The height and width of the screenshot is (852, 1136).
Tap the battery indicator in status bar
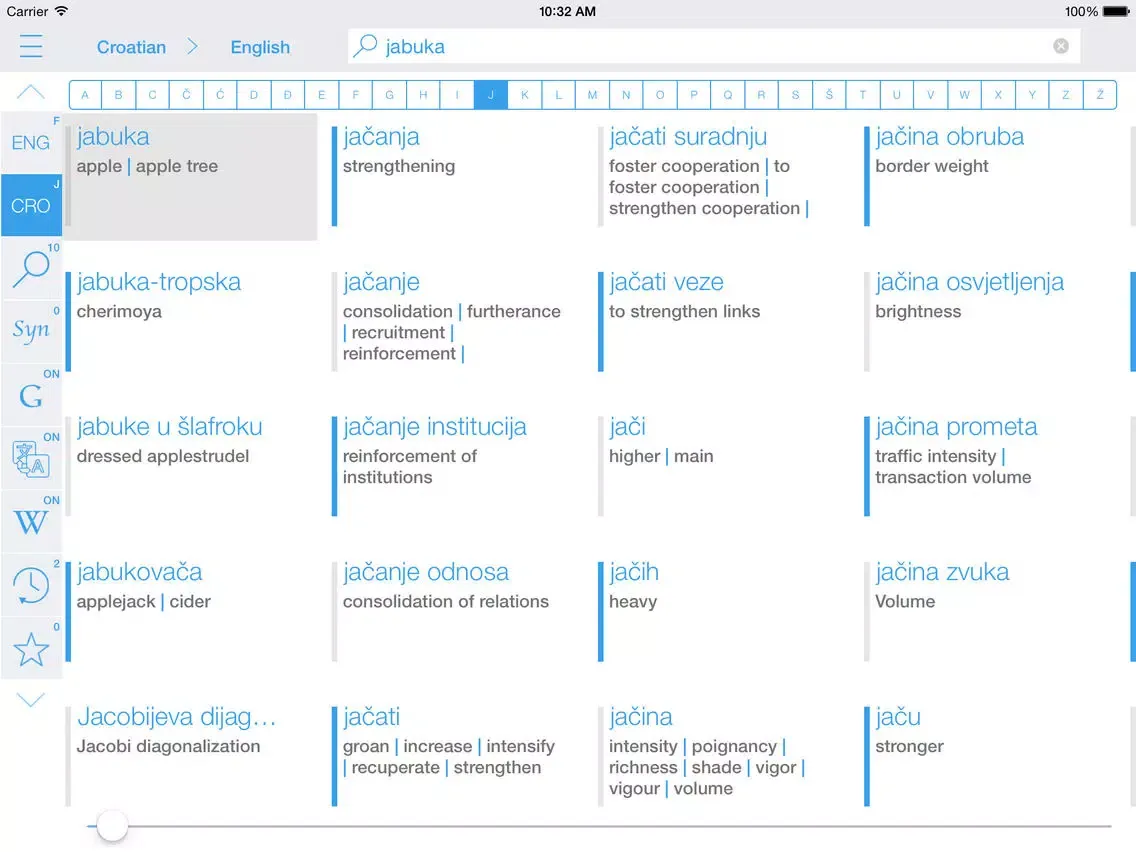point(1116,12)
